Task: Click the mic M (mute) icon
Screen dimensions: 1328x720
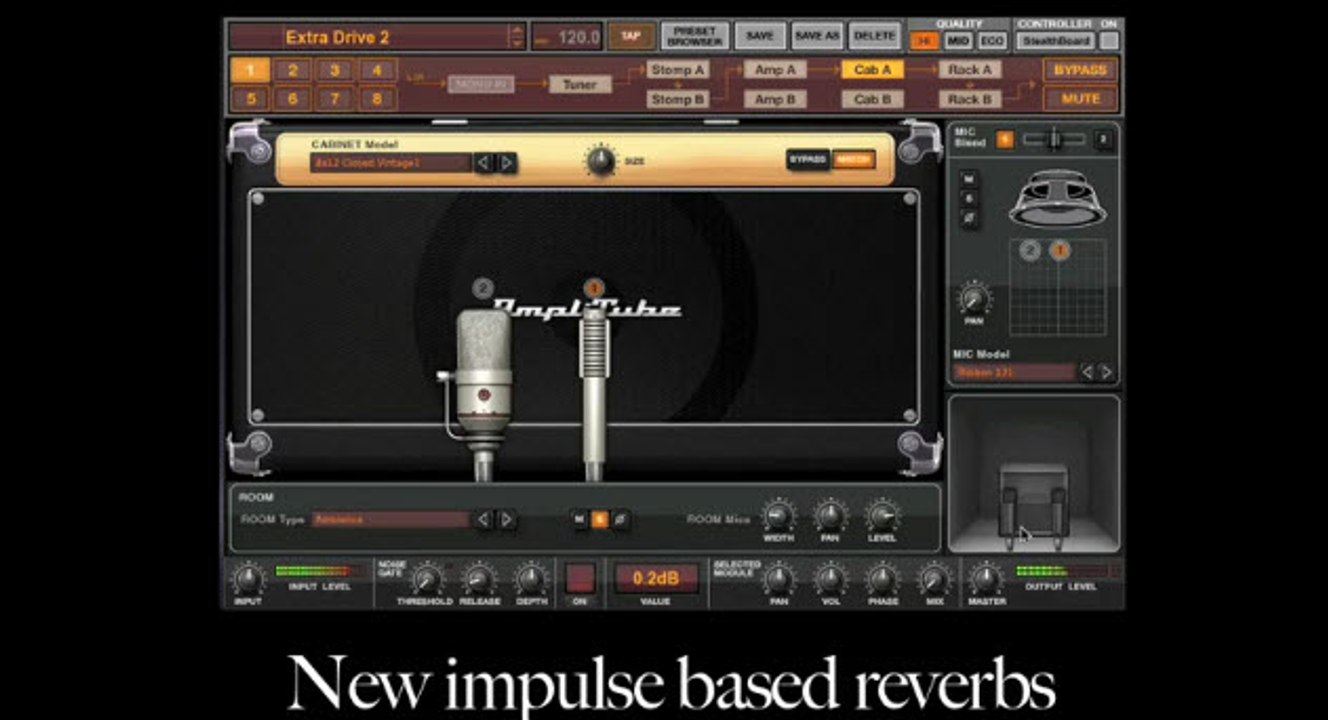Action: (x=970, y=179)
